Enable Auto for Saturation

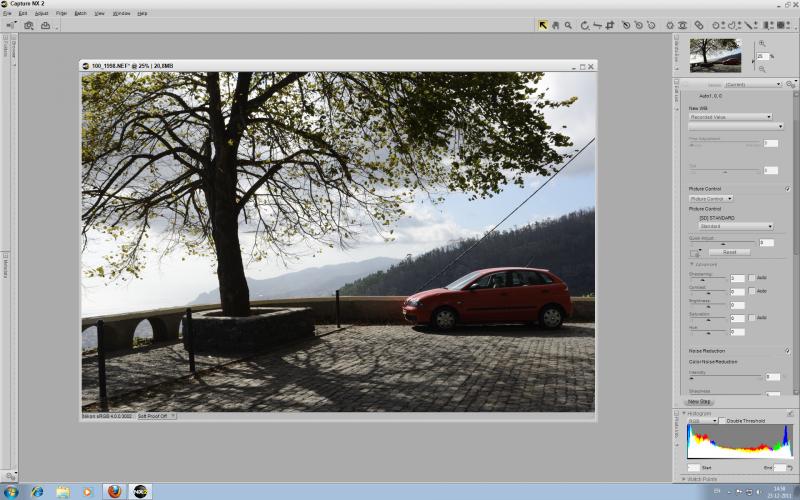coord(752,317)
